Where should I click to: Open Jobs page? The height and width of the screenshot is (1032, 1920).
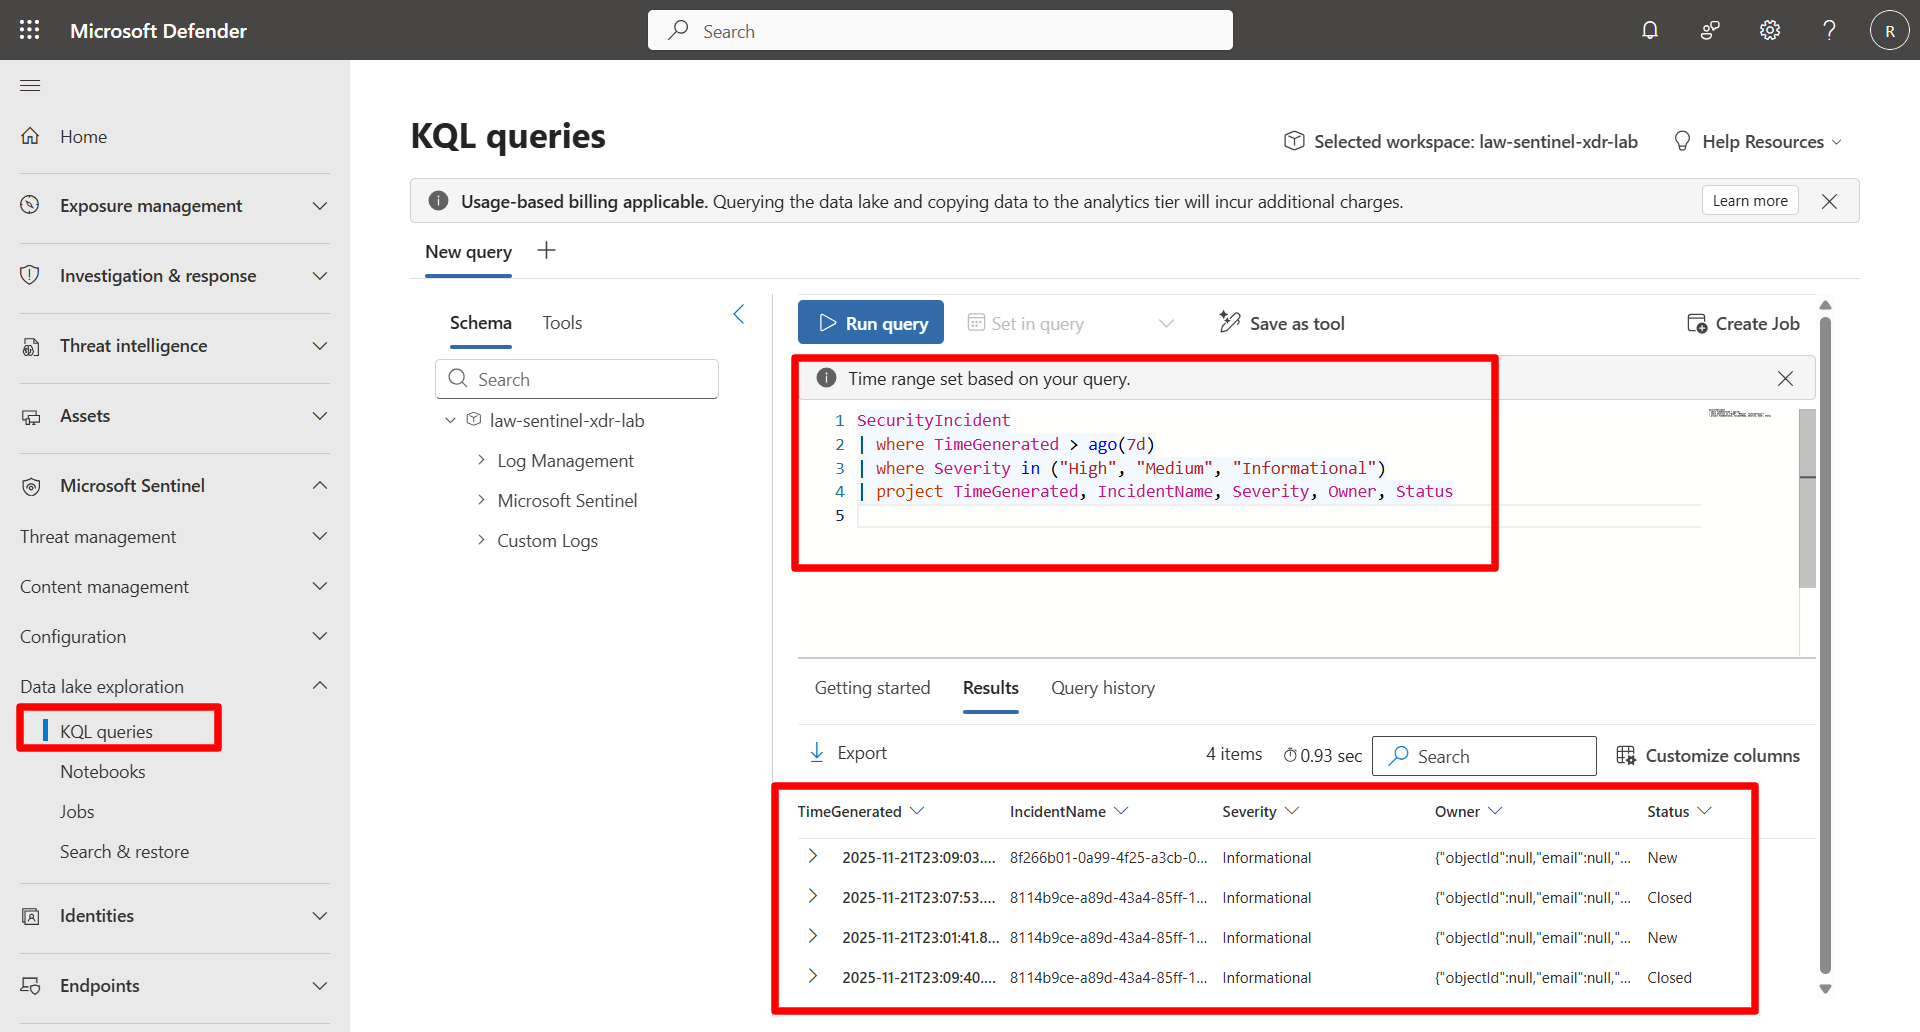tap(77, 812)
